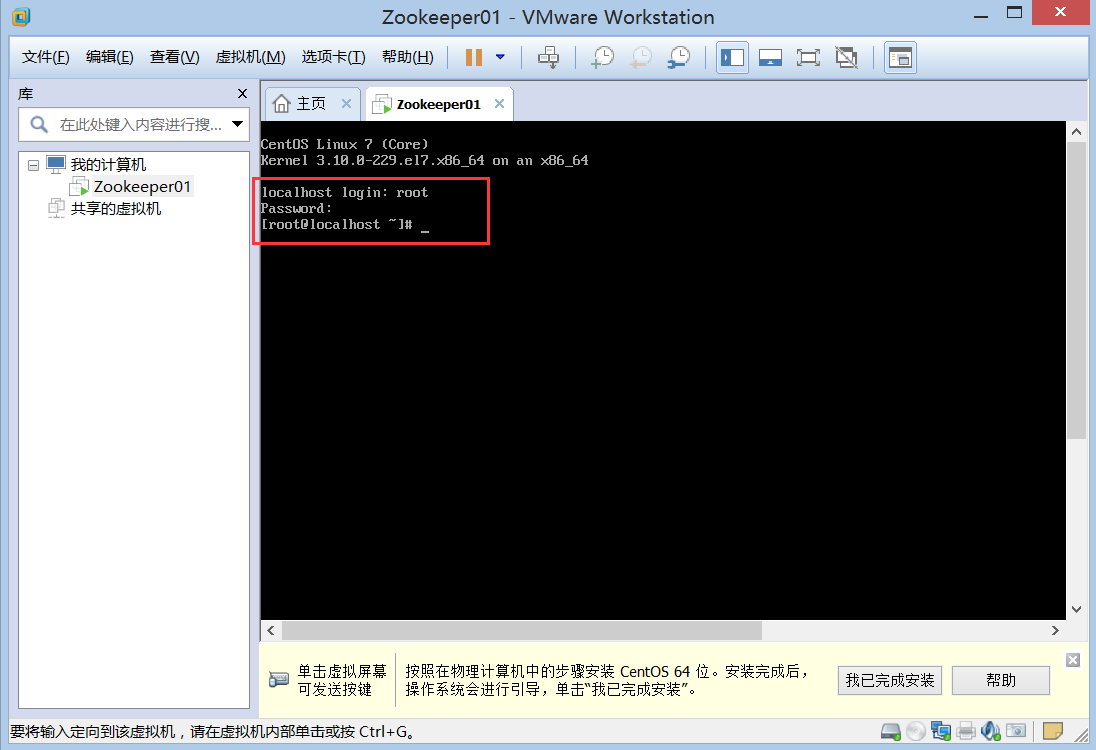Pause the virtual machine
Image resolution: width=1096 pixels, height=750 pixels.
tap(474, 57)
